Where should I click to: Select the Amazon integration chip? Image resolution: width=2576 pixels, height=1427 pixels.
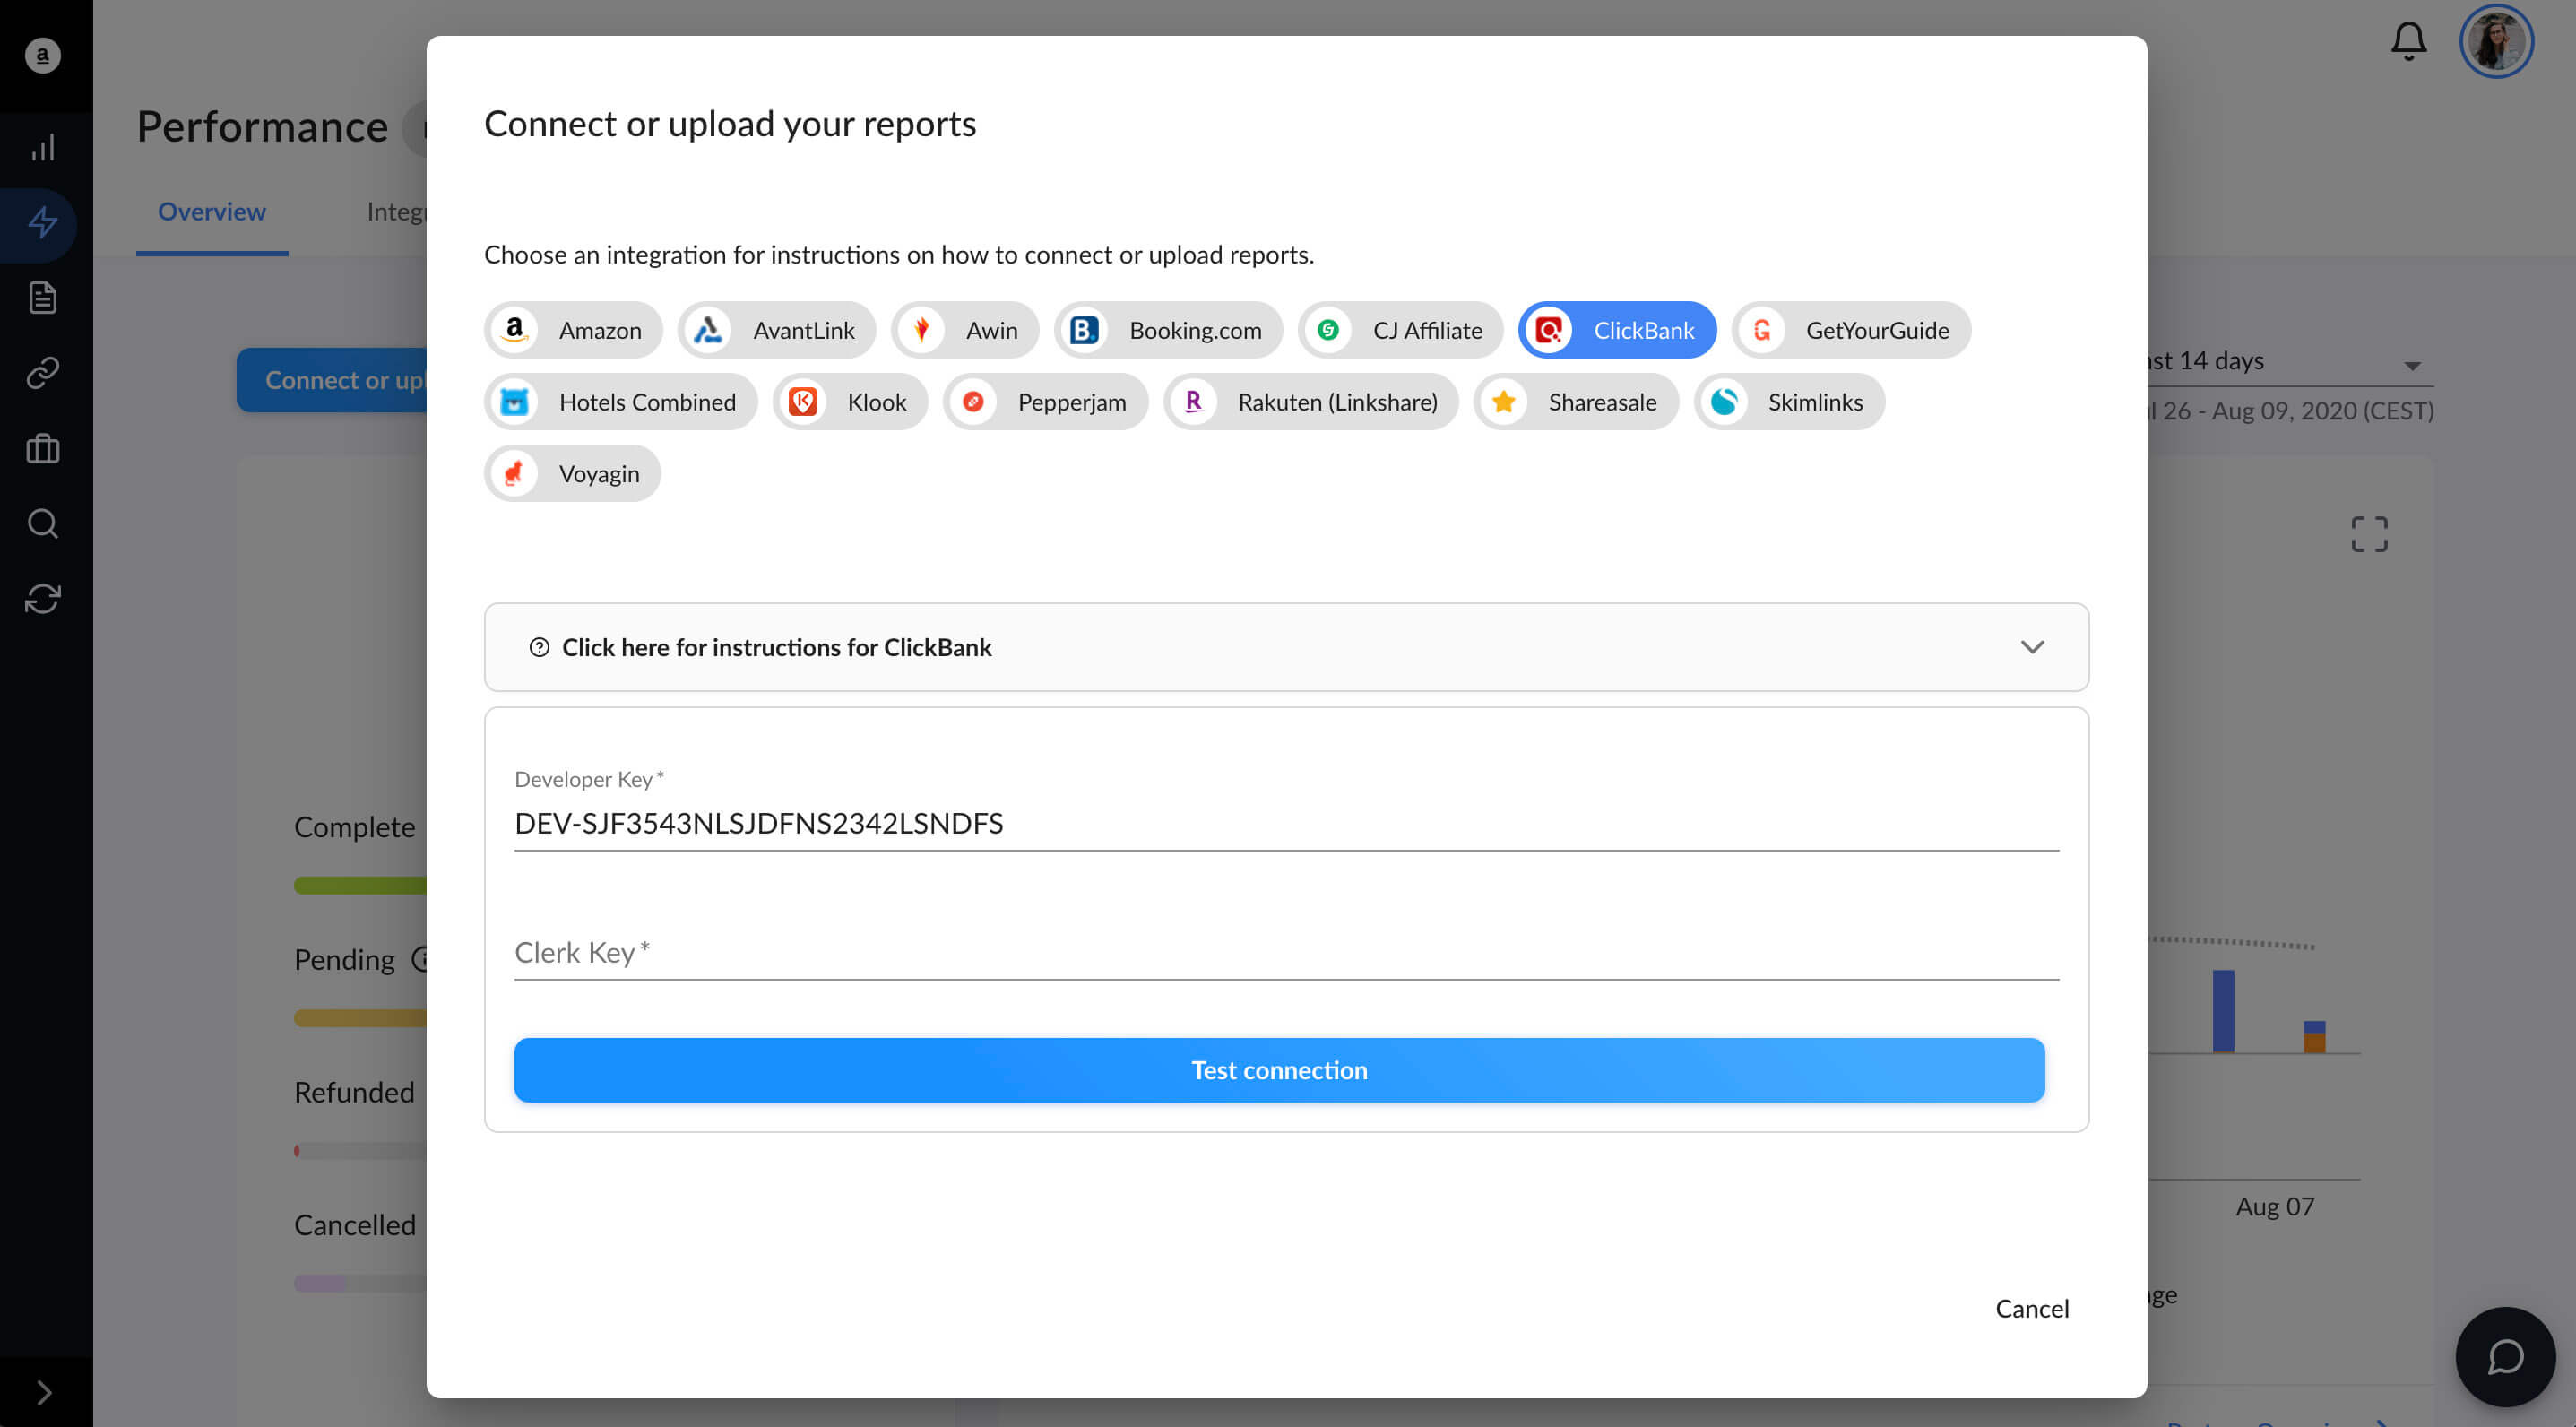click(x=573, y=330)
